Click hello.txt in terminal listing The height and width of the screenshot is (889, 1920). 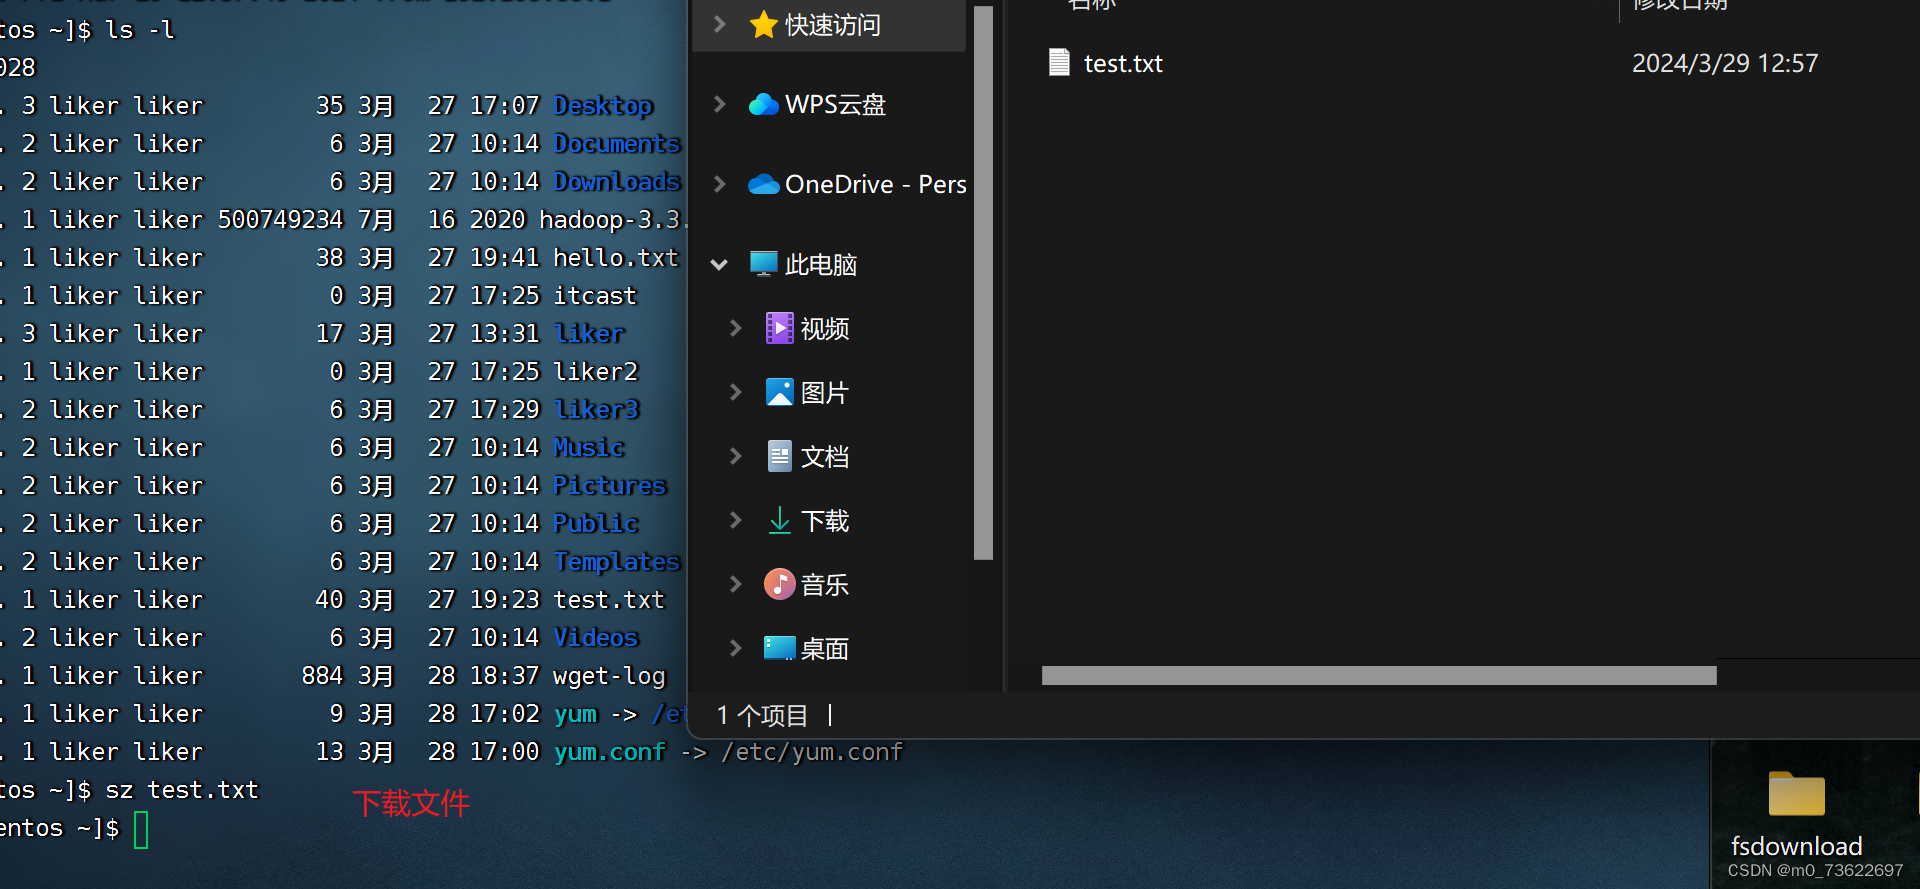point(616,257)
